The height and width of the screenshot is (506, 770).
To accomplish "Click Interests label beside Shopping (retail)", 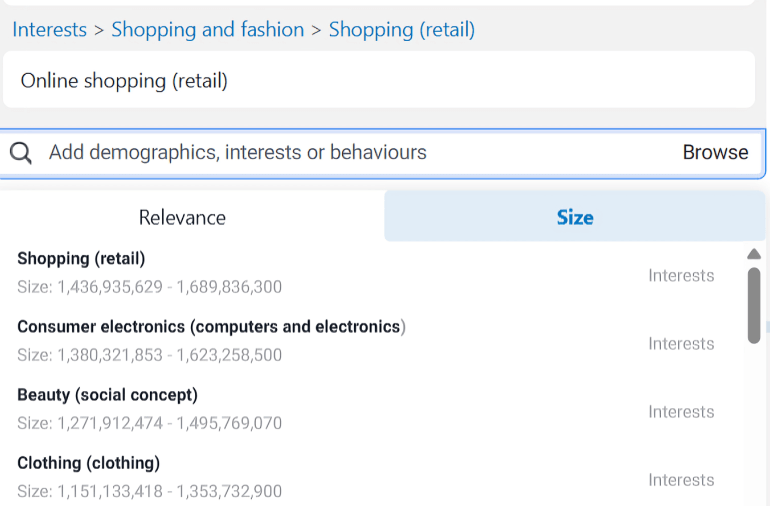I will click(681, 276).
